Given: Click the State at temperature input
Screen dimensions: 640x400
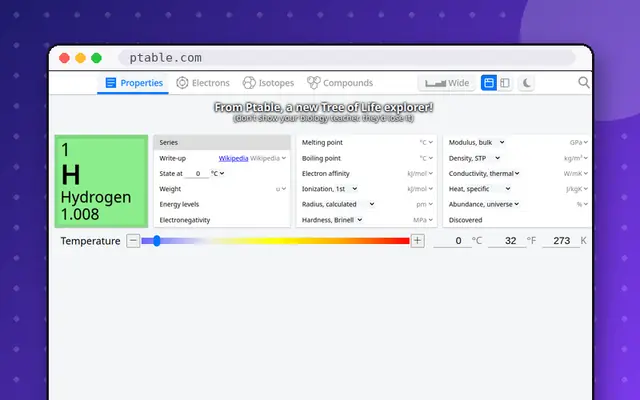Looking at the screenshot, I should click(x=197, y=173).
